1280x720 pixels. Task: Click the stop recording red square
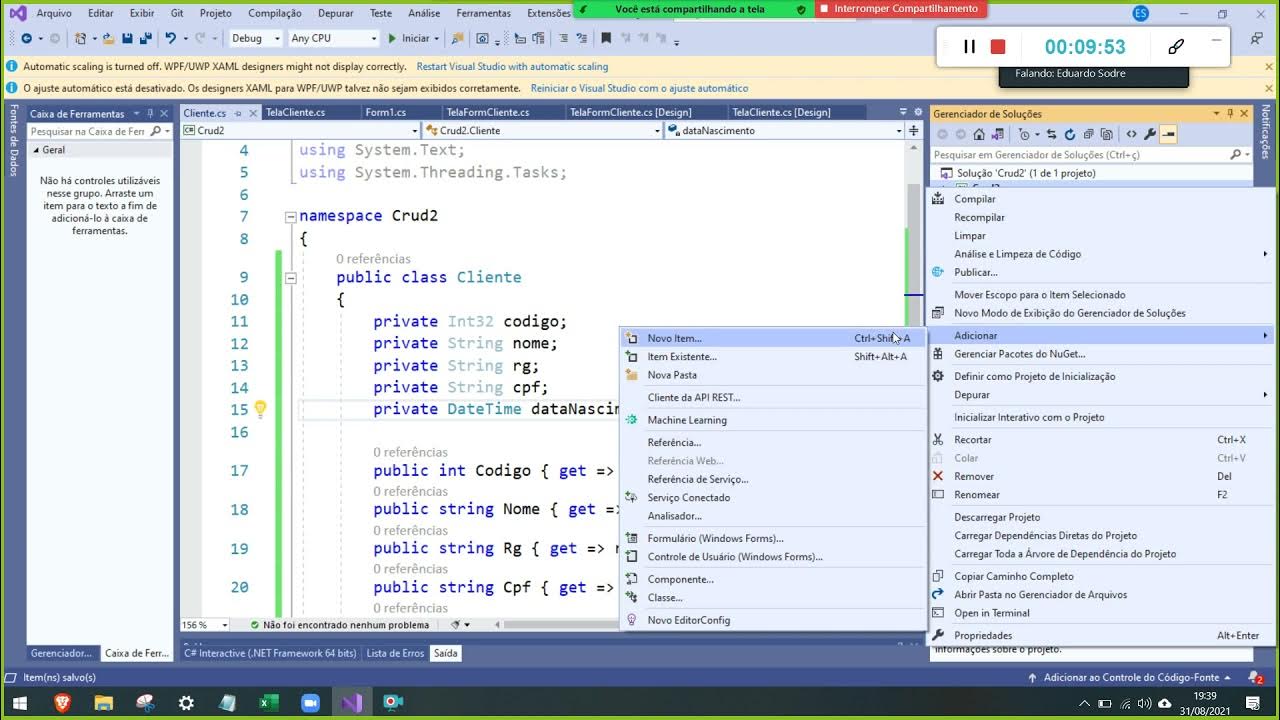pos(998,46)
